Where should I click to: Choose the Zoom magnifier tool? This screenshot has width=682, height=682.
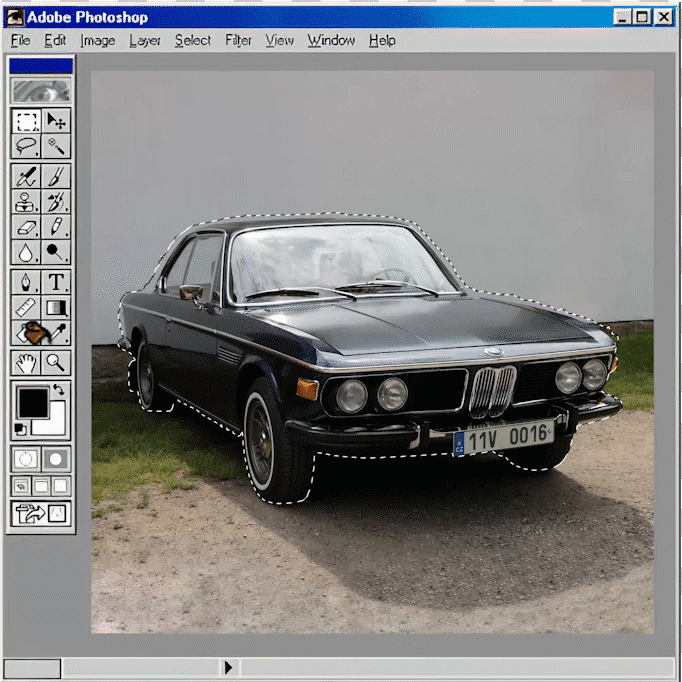57,362
